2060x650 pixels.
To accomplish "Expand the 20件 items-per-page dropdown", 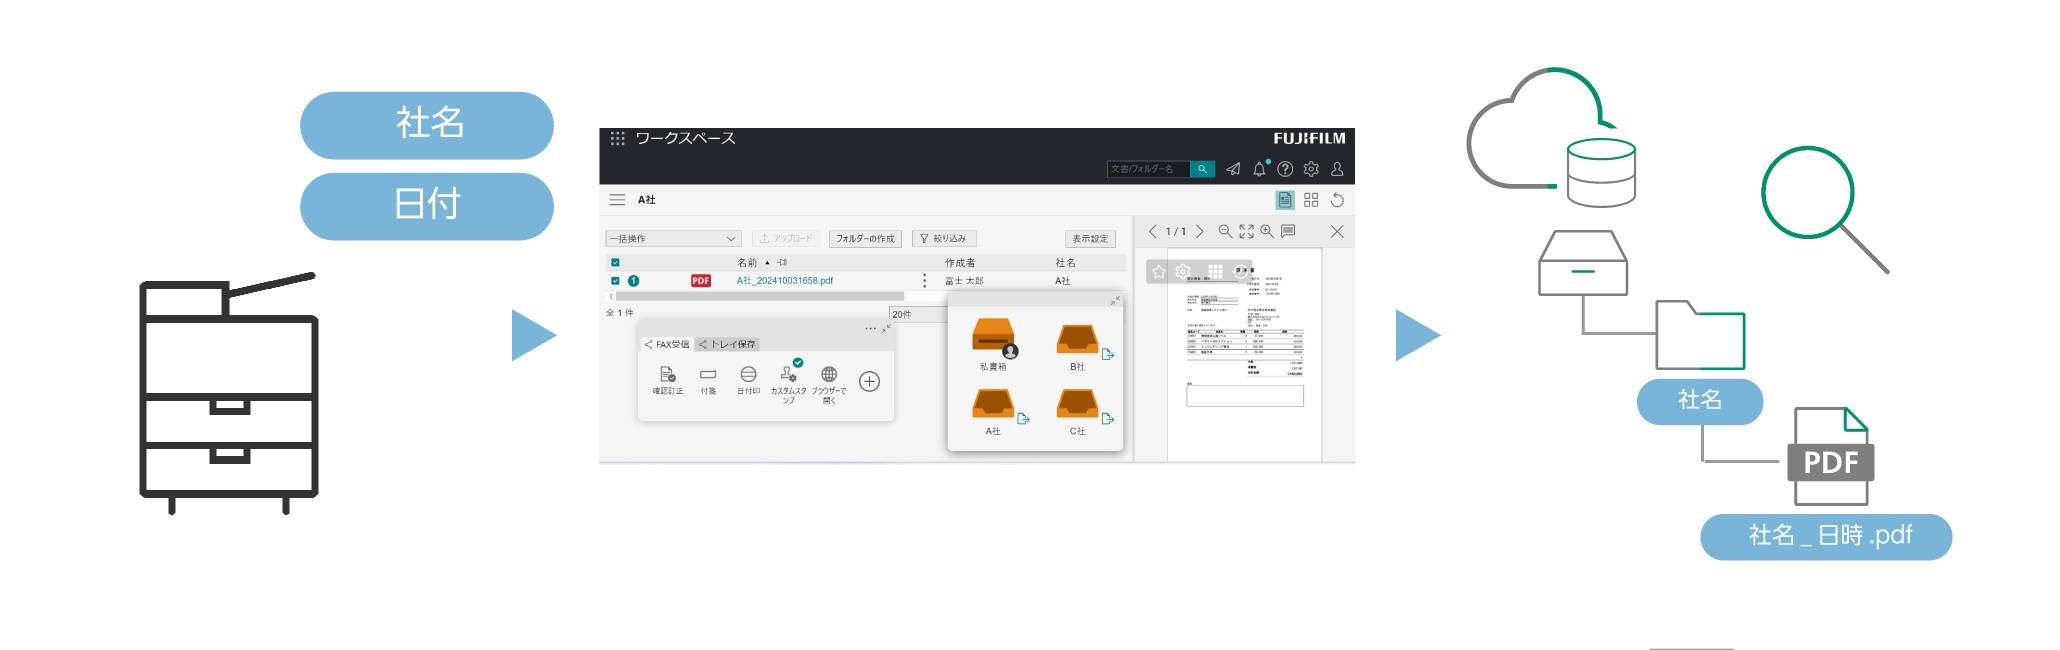I will (x=916, y=314).
